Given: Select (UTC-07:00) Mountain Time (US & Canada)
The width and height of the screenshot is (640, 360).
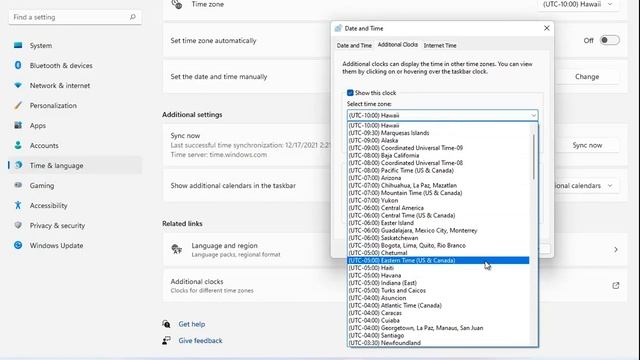Looking at the screenshot, I should tap(438, 193).
